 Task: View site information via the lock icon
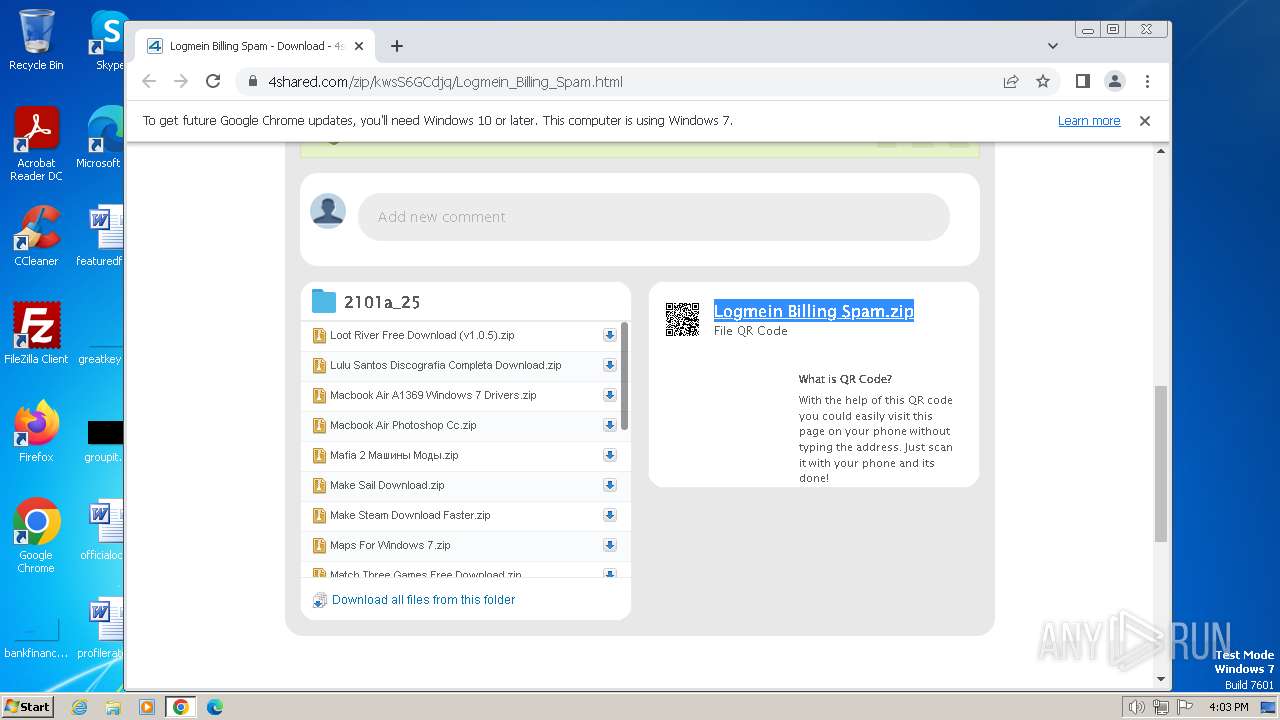point(253,82)
